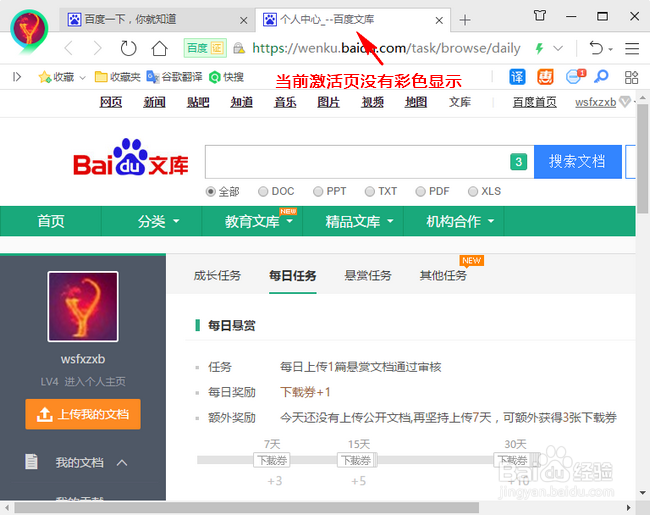Open the undo closed tabs dropdown arrow
The width and height of the screenshot is (650, 515).
611,49
